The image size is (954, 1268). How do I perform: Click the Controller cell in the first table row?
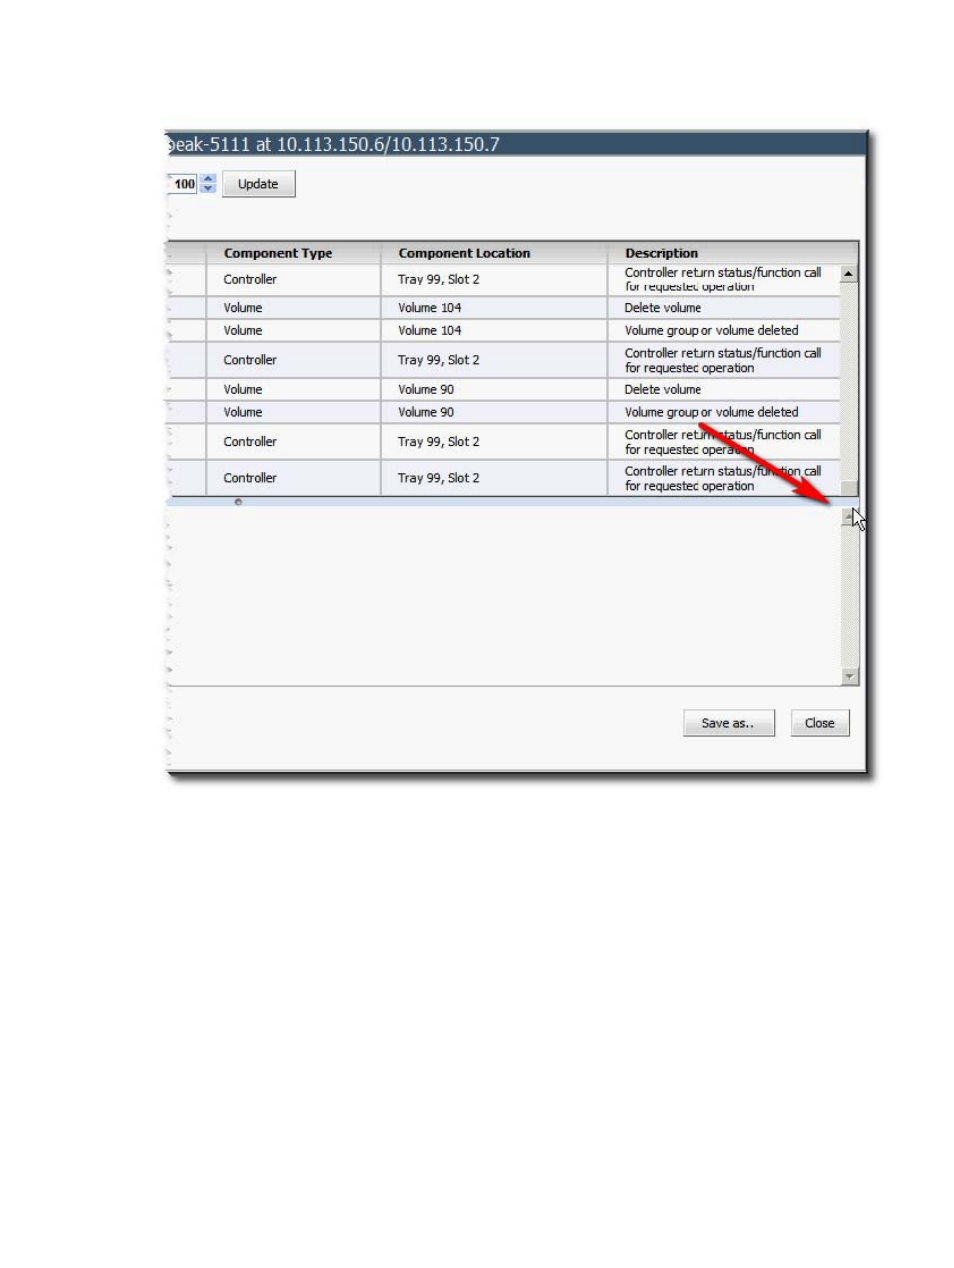pos(249,280)
